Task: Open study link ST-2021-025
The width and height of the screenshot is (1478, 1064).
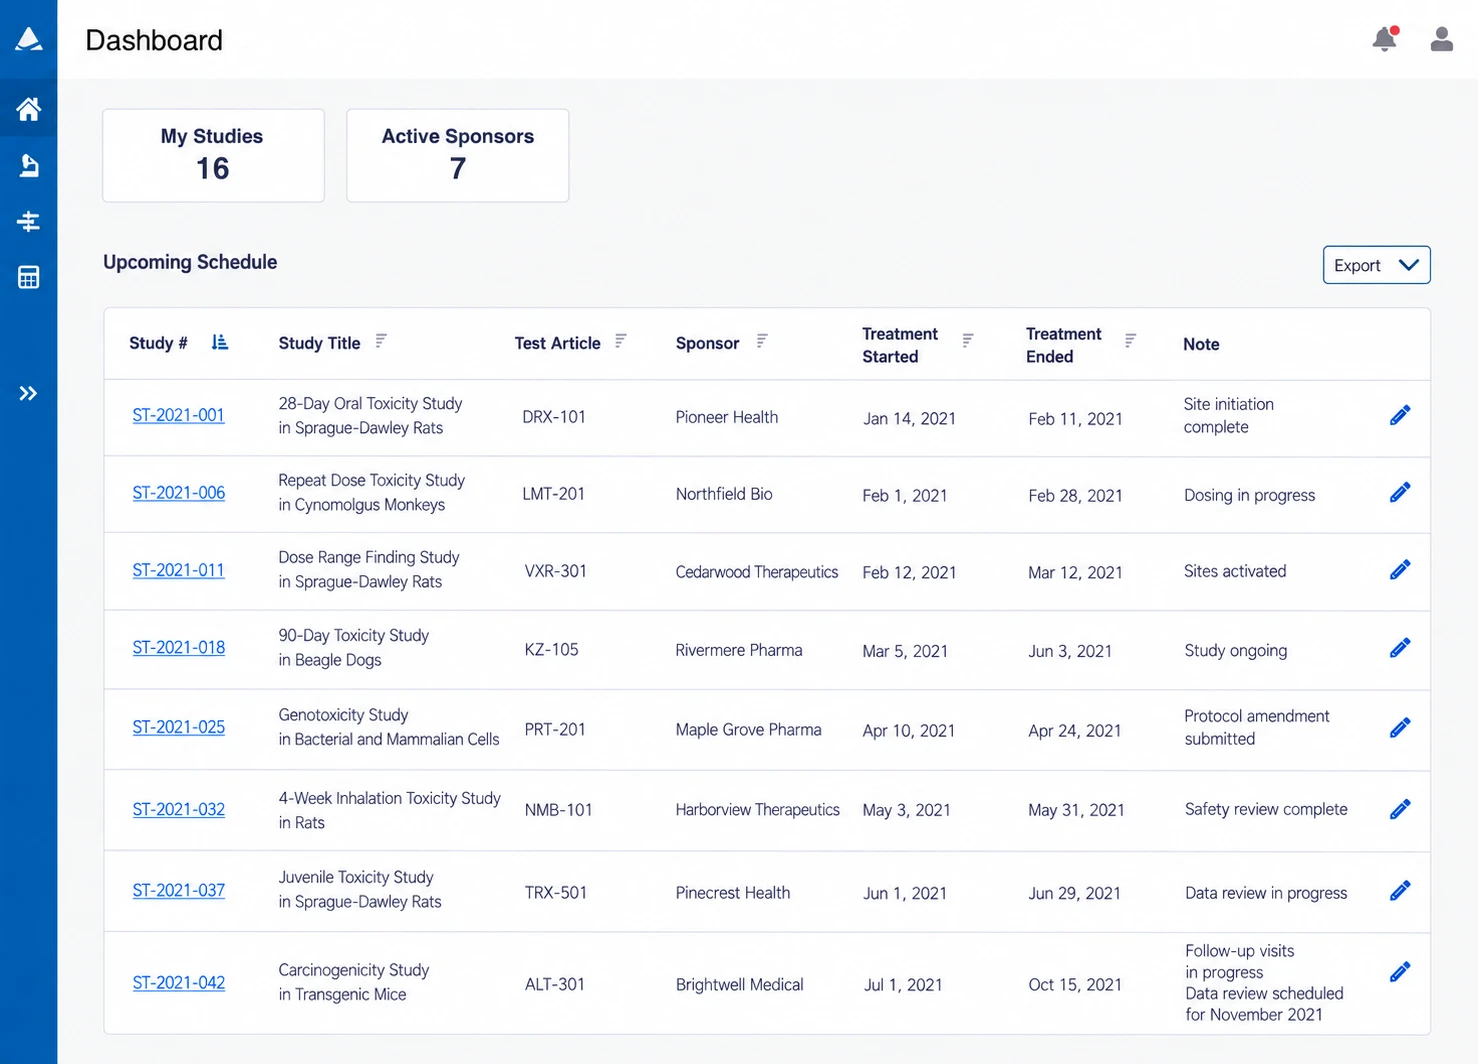Action: point(179,727)
